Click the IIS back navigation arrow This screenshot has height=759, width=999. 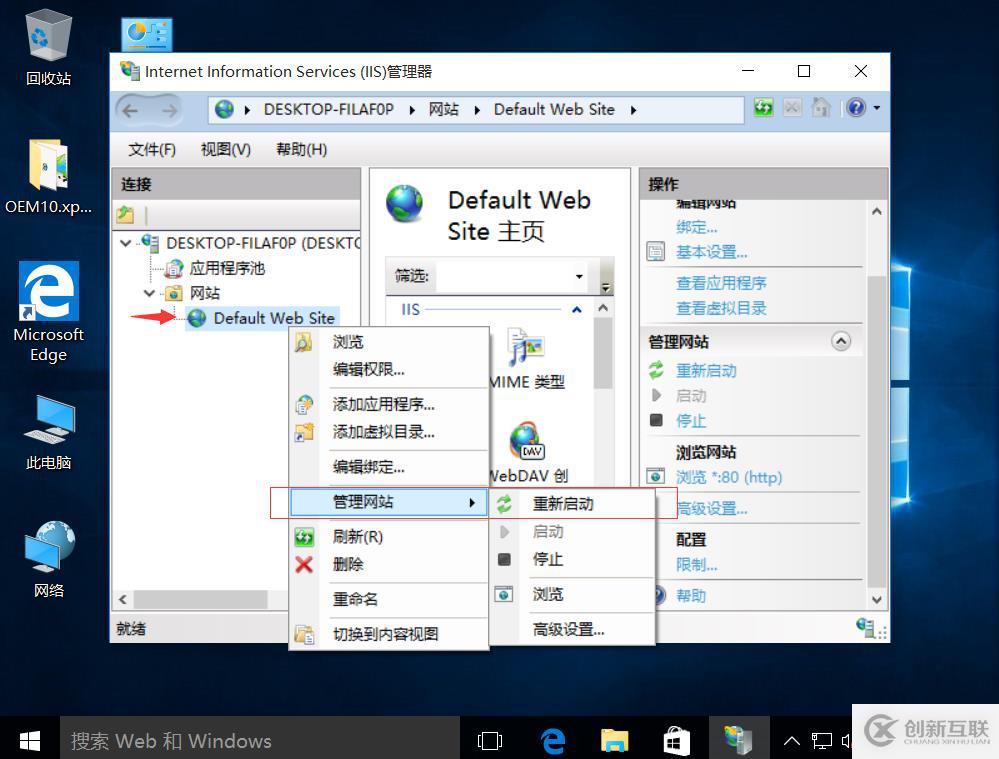click(x=131, y=110)
